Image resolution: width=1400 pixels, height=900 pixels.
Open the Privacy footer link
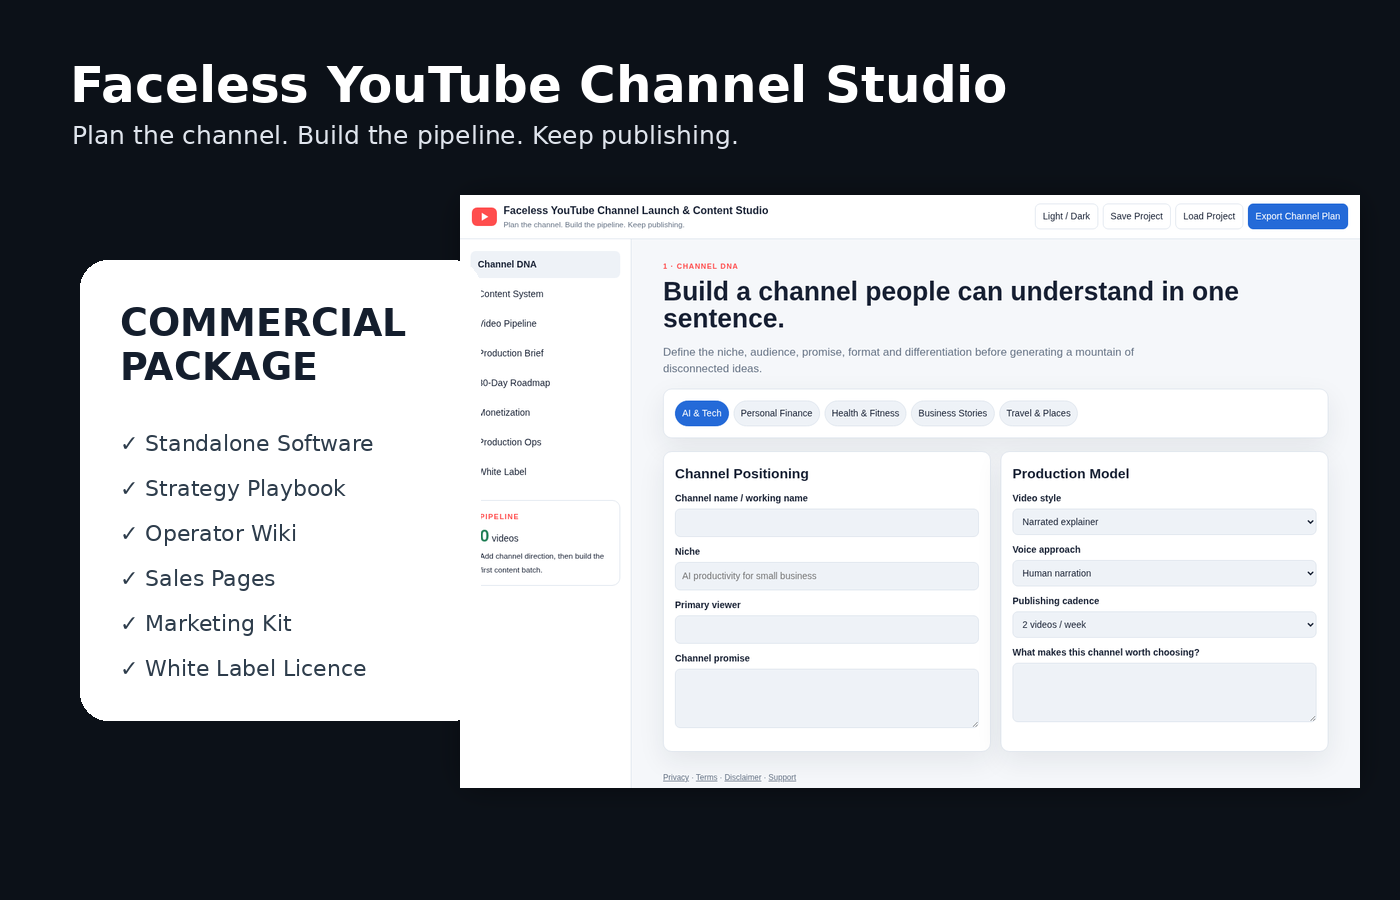click(x=676, y=777)
